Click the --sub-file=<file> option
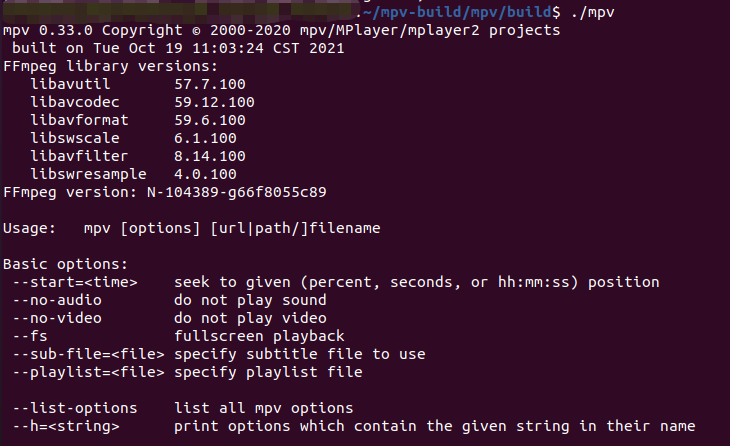This screenshot has width=730, height=446. click(88, 354)
